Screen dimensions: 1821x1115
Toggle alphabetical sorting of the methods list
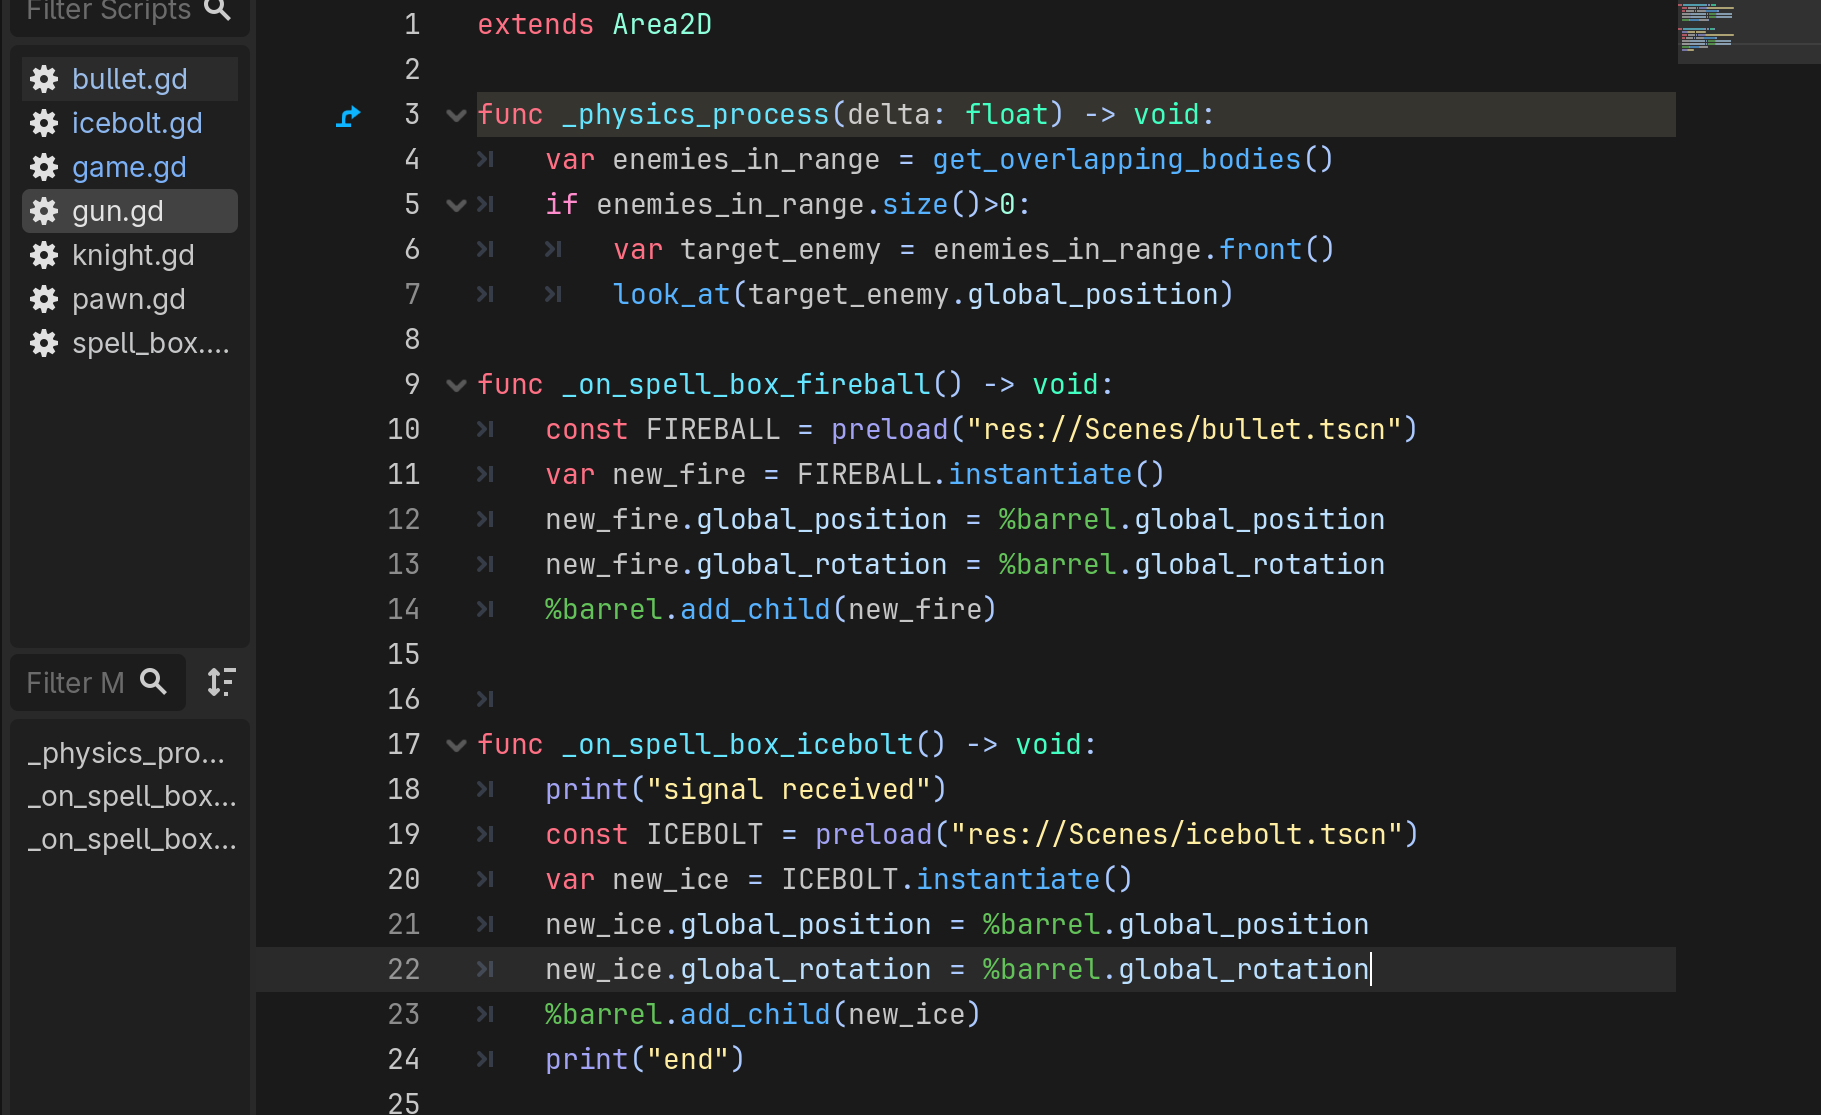tap(221, 682)
